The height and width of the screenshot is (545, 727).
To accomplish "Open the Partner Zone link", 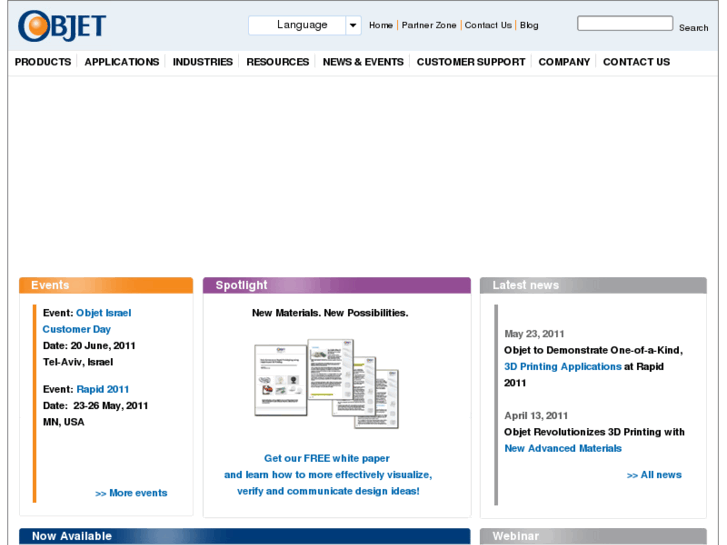I will pyautogui.click(x=429, y=26).
